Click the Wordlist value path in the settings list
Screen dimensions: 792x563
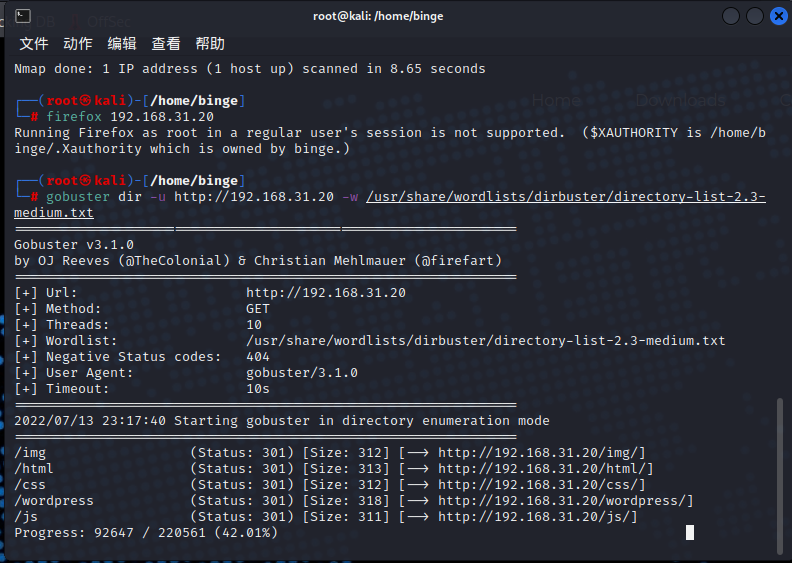tap(485, 341)
